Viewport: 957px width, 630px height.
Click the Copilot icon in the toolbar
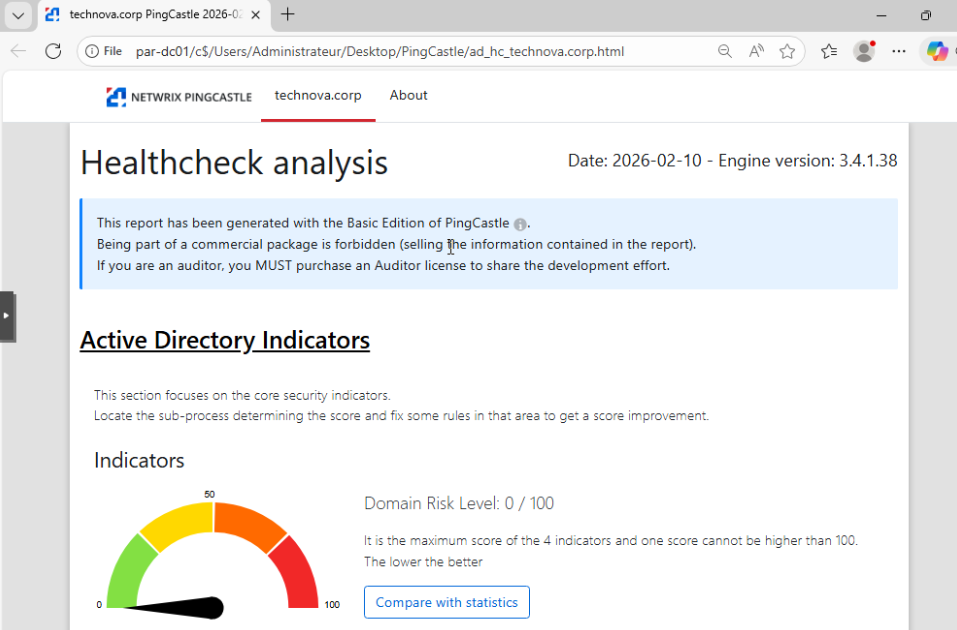(x=938, y=51)
